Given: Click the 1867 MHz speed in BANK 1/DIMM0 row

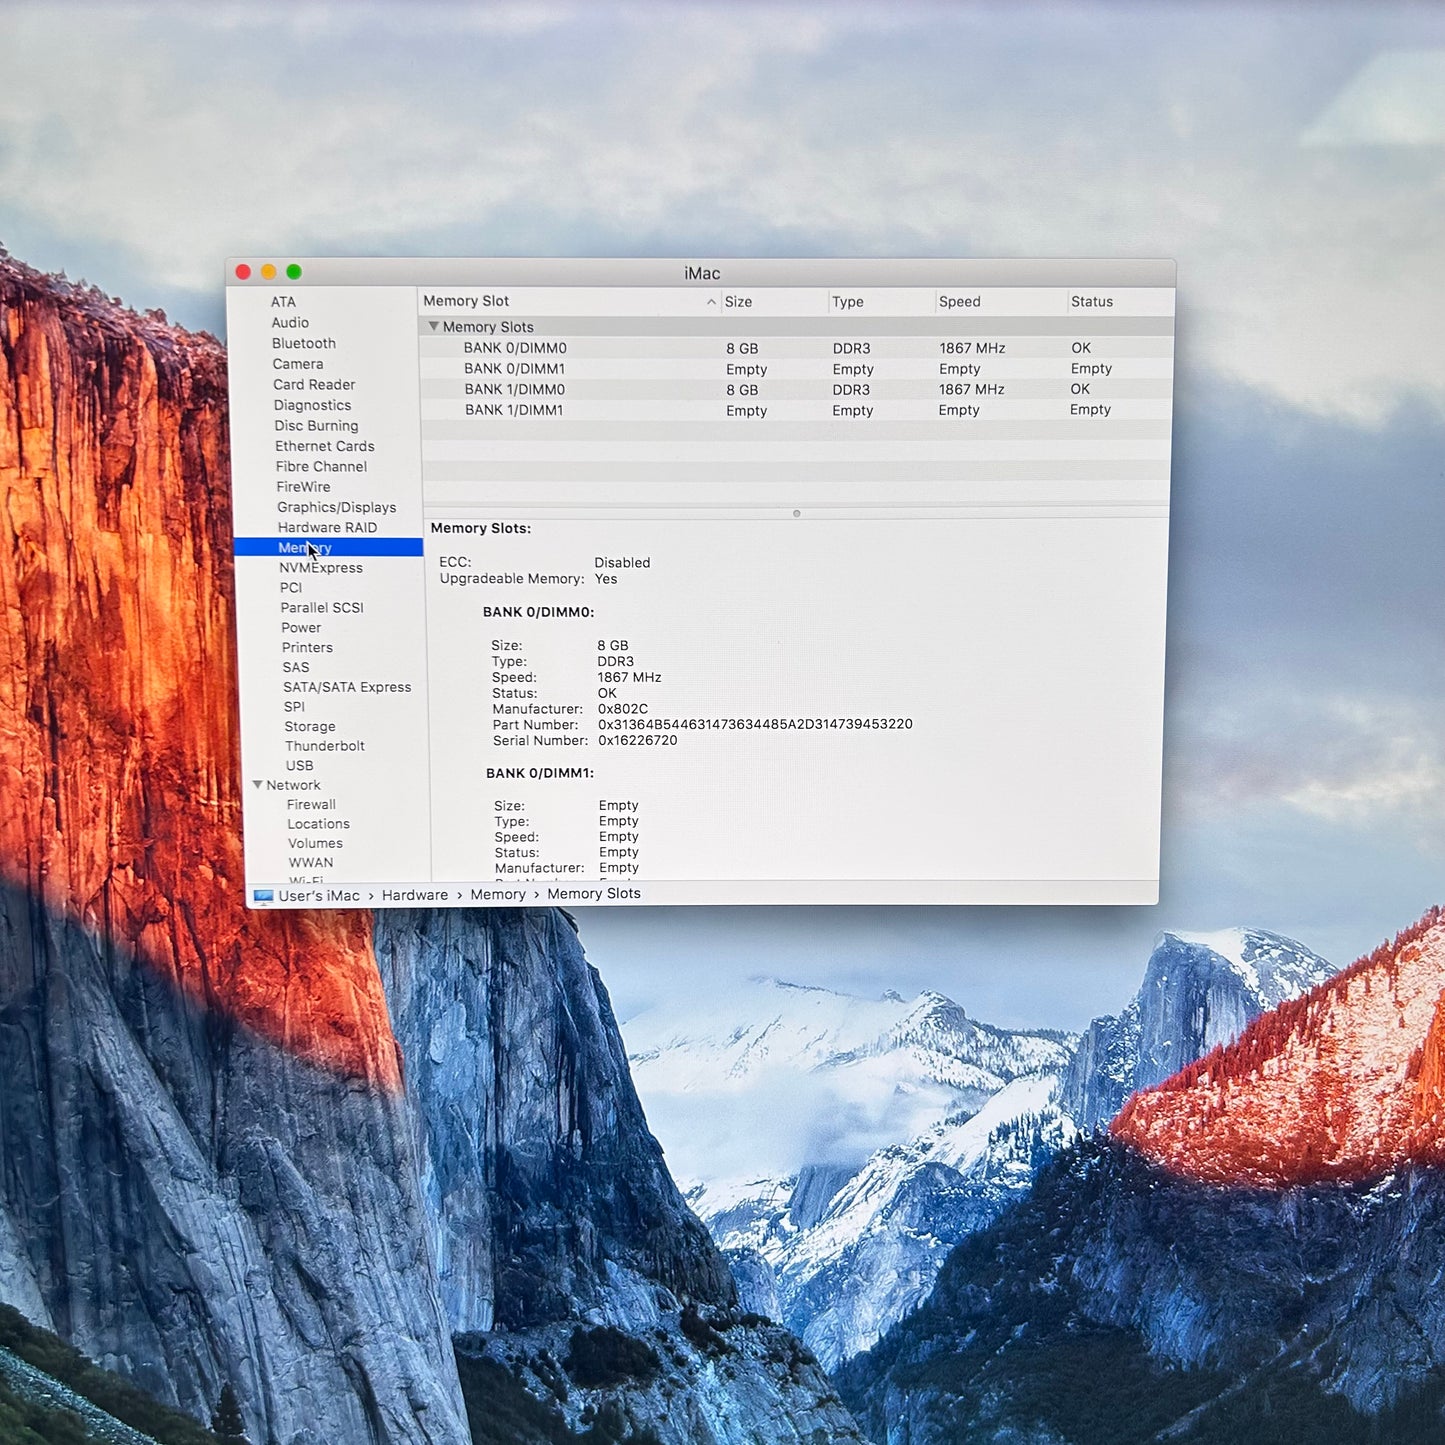Looking at the screenshot, I should click(x=972, y=390).
